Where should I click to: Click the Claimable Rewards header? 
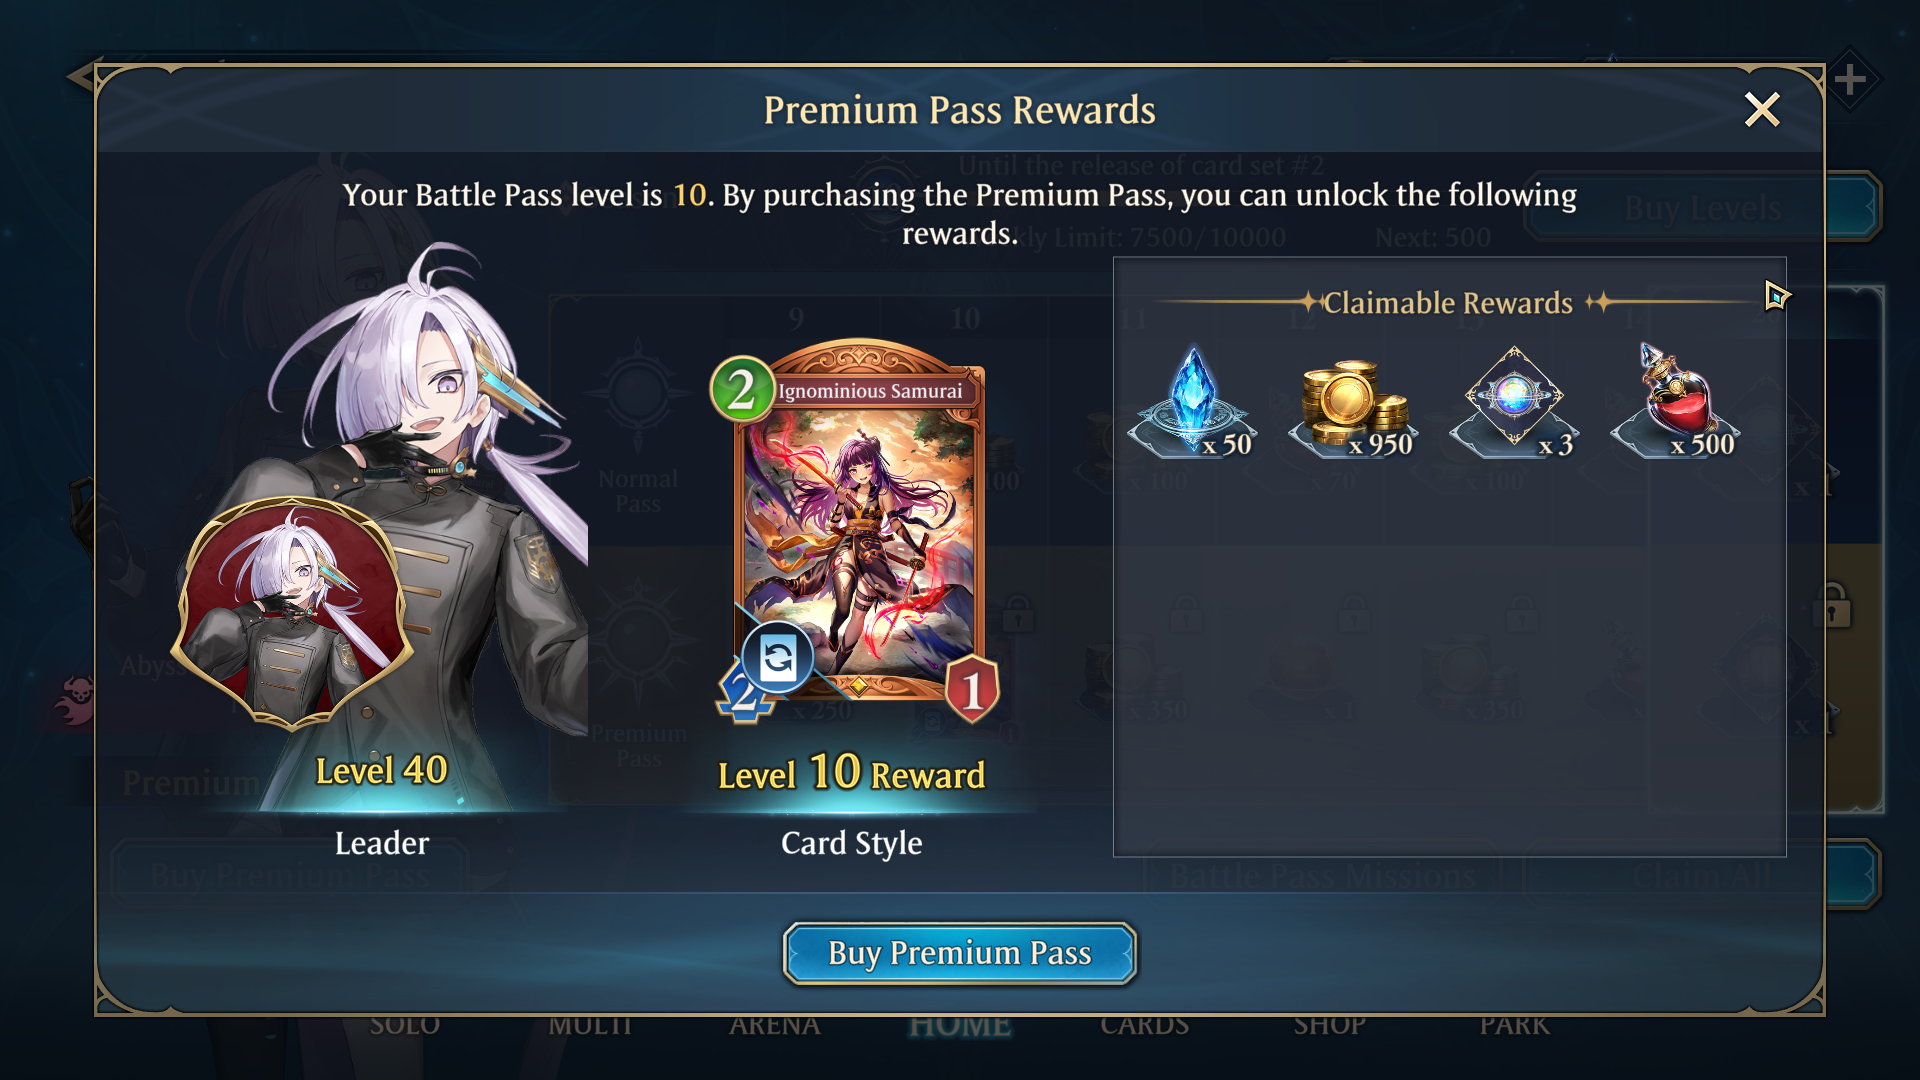coord(1448,302)
